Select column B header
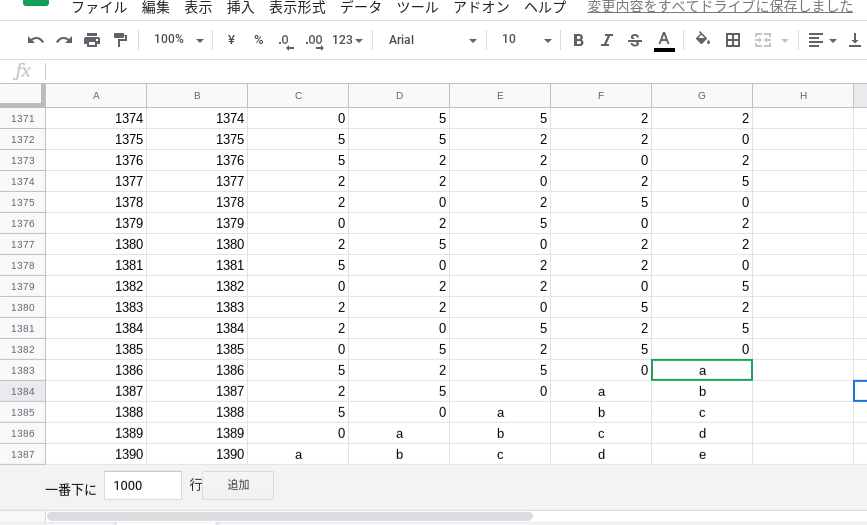Image resolution: width=867 pixels, height=525 pixels. click(197, 96)
